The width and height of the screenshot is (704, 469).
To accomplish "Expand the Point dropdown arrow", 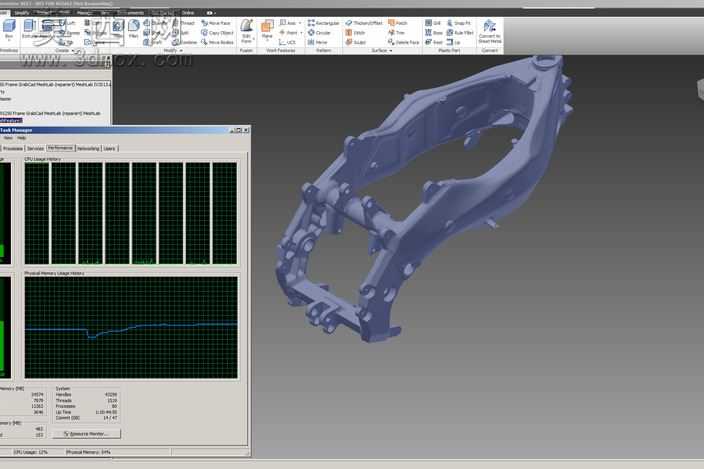I will [301, 33].
